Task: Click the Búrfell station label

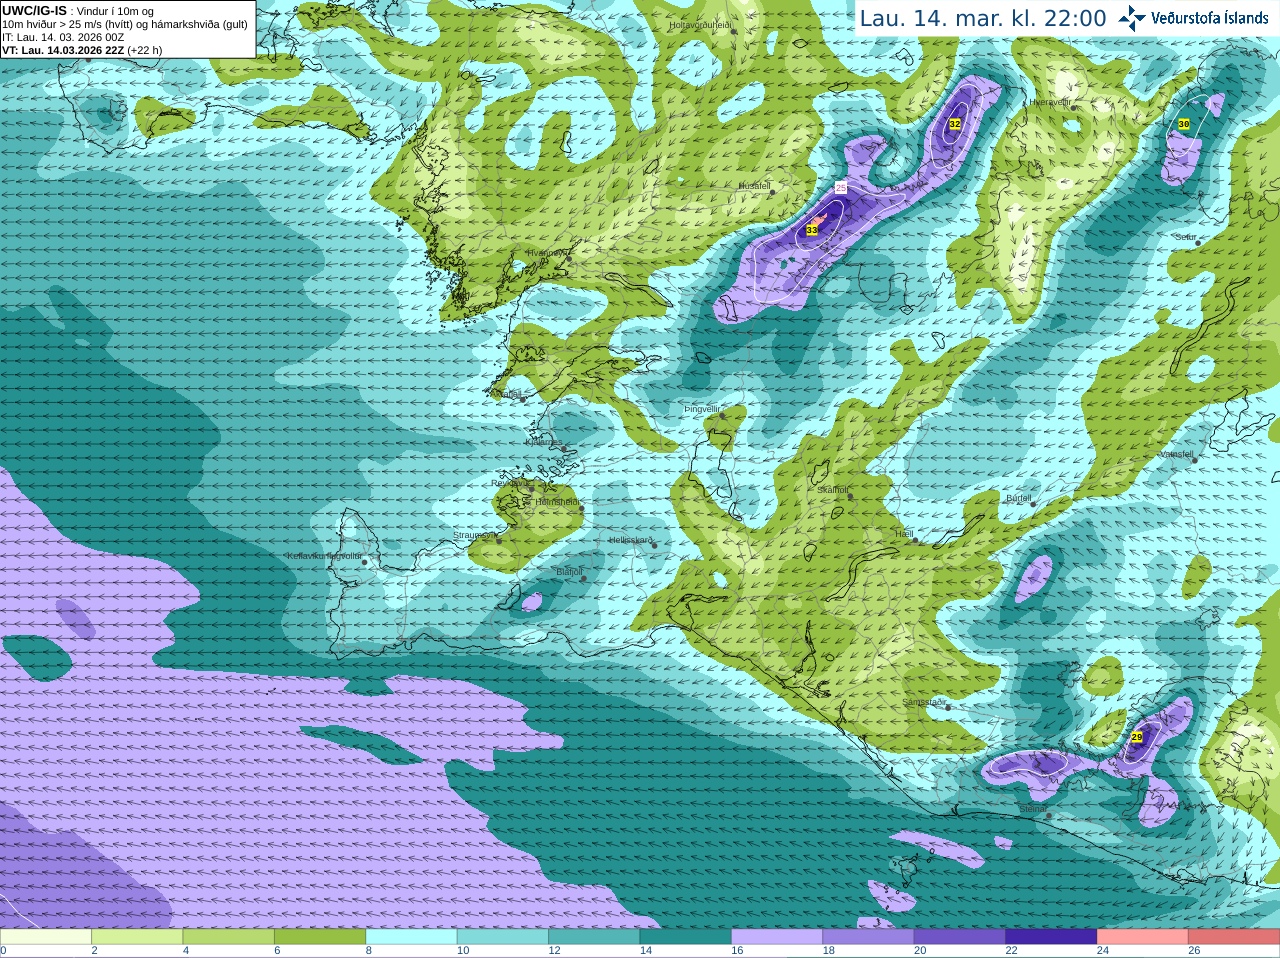Action: (1019, 497)
